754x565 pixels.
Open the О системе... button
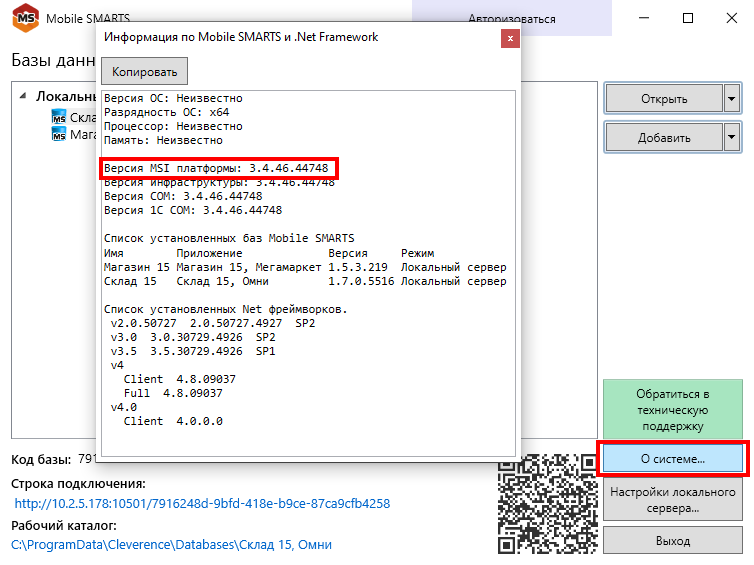click(x=673, y=459)
